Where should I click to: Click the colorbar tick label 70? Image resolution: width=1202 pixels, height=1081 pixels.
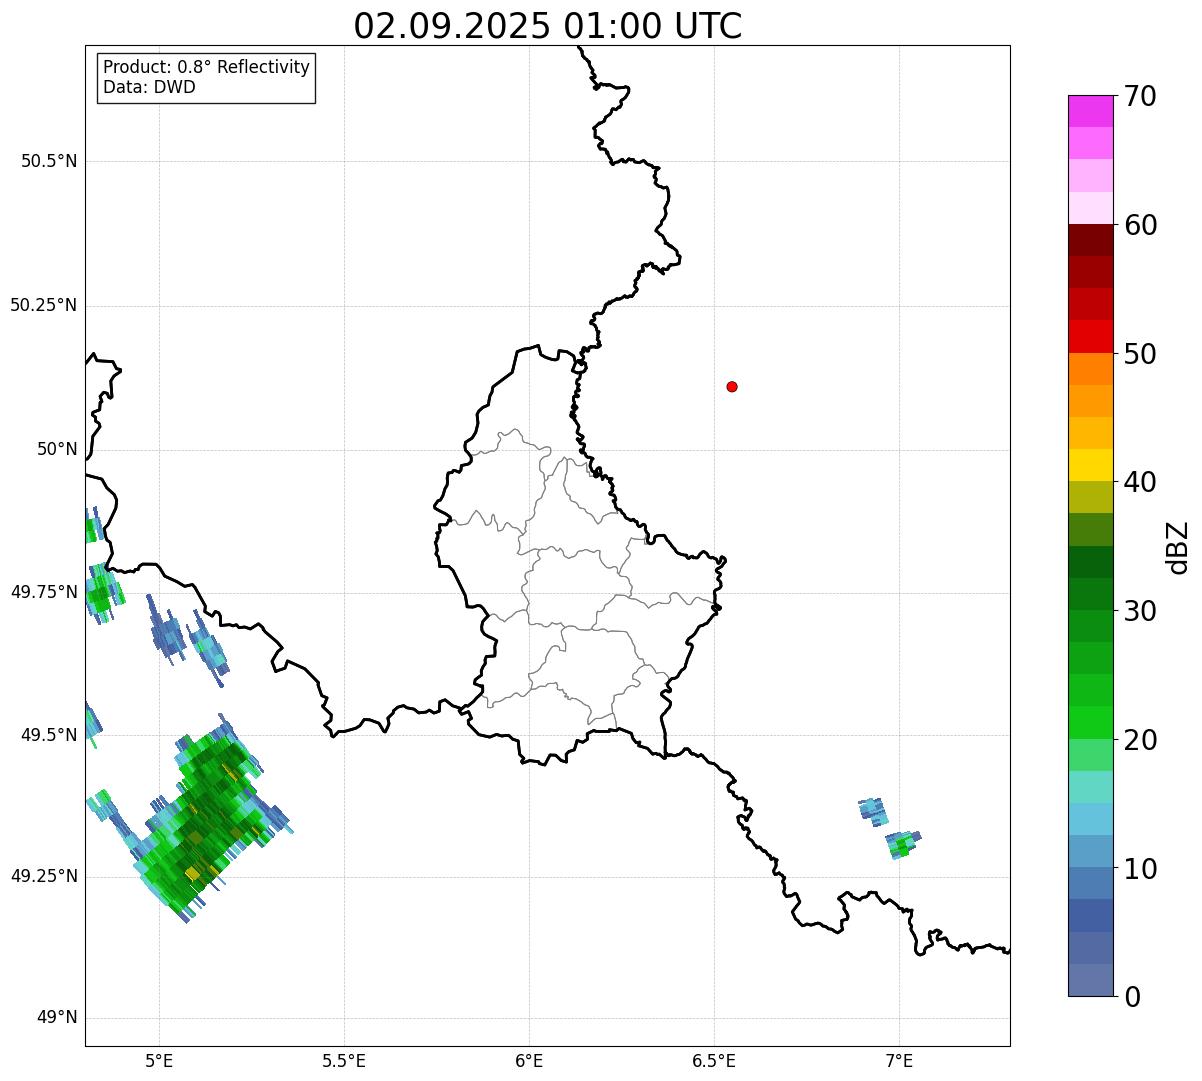1140,97
